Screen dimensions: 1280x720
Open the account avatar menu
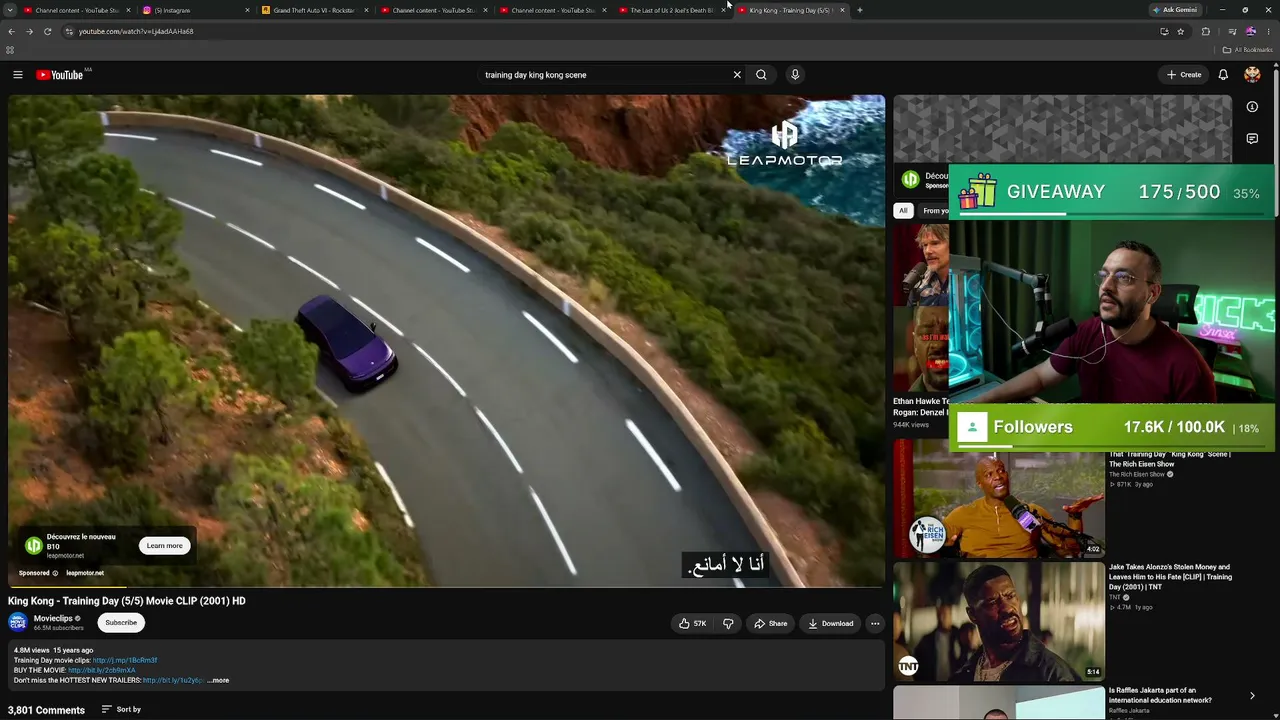click(1252, 75)
